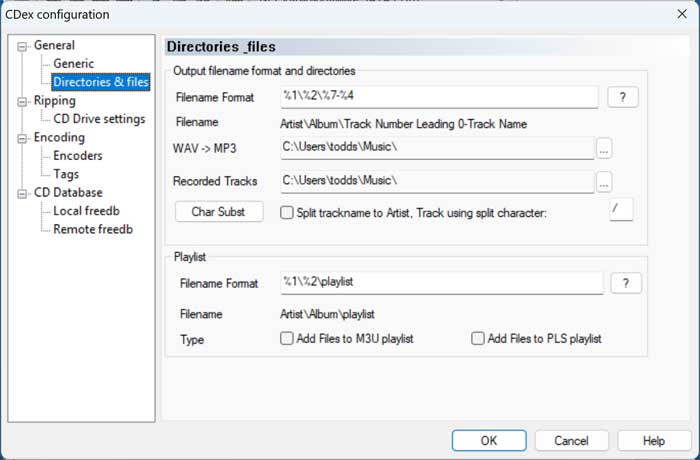Viewport: 700px width, 460px height.
Task: Select Directories & files tree item
Action: coord(101,82)
